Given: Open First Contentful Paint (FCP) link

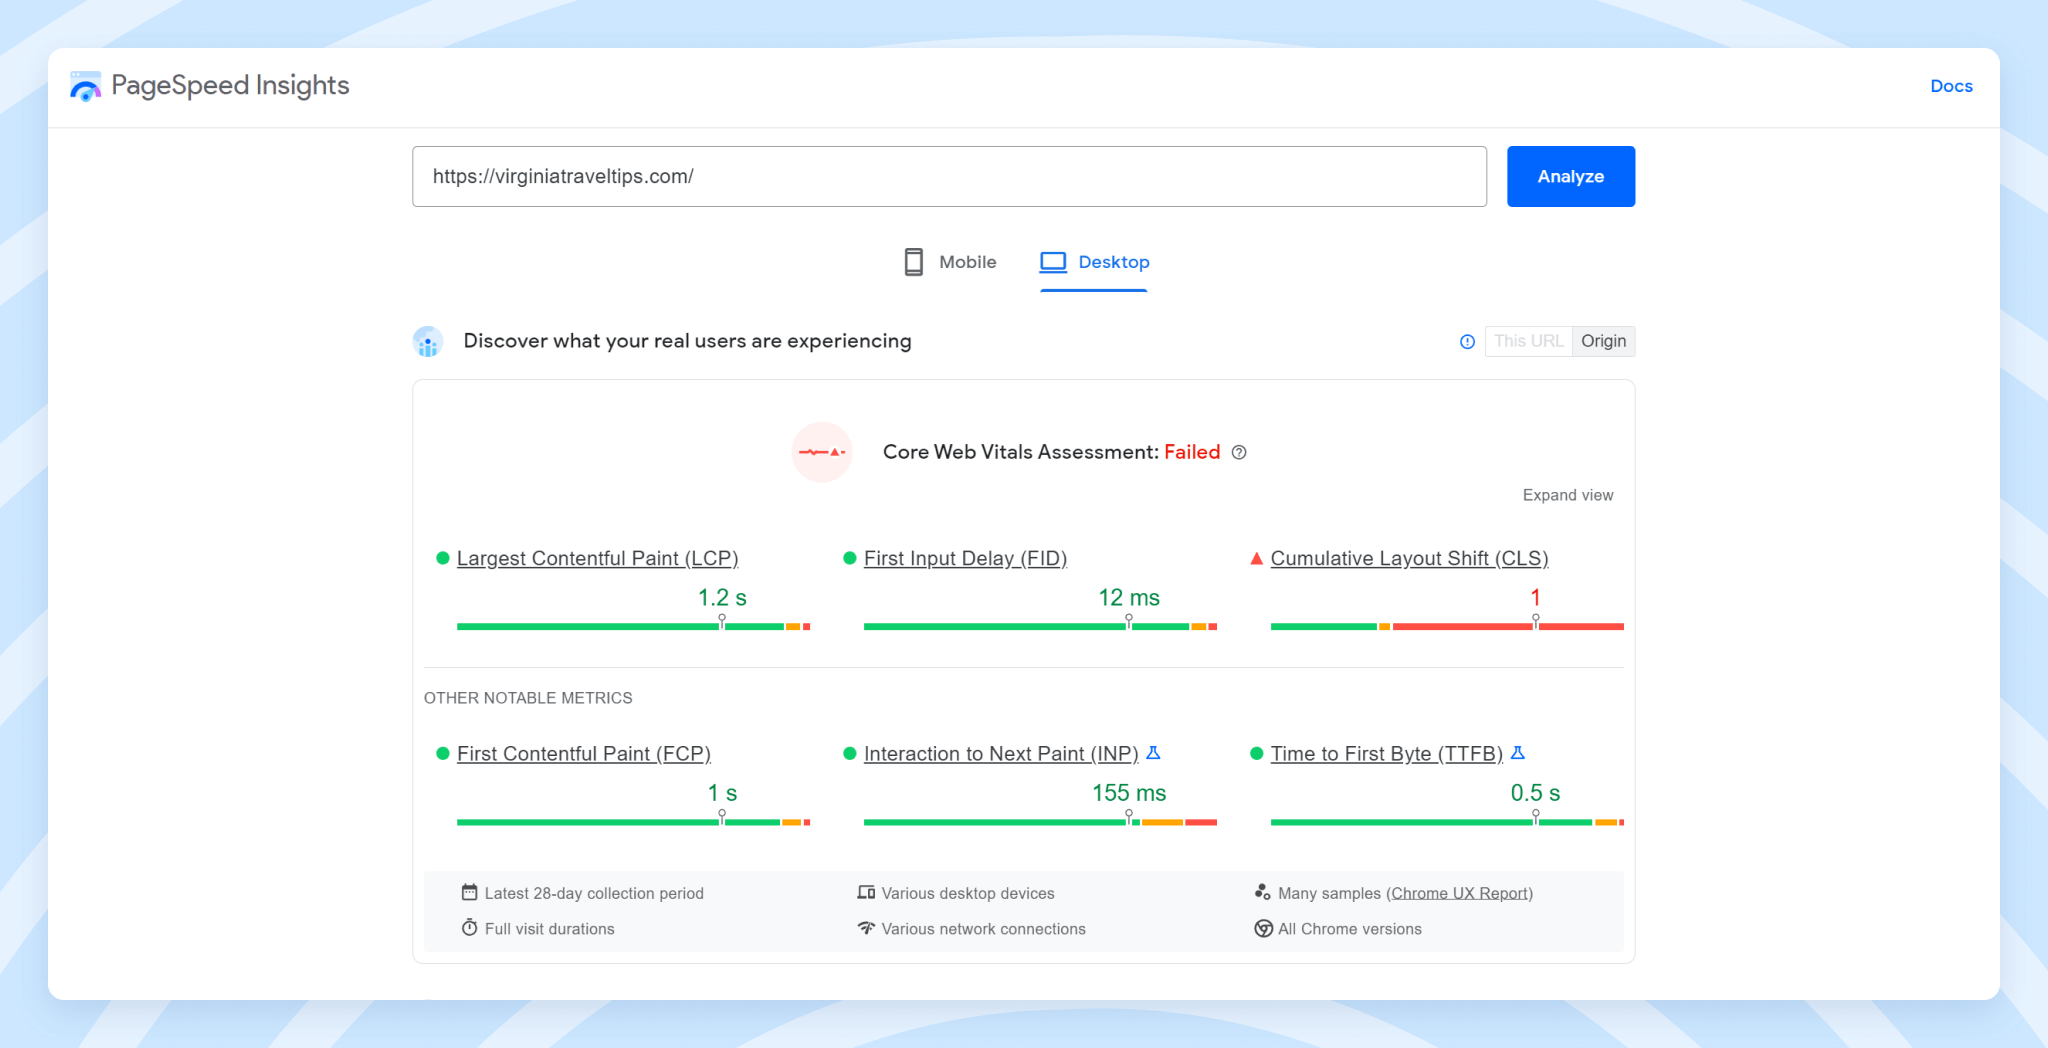Looking at the screenshot, I should 584,753.
